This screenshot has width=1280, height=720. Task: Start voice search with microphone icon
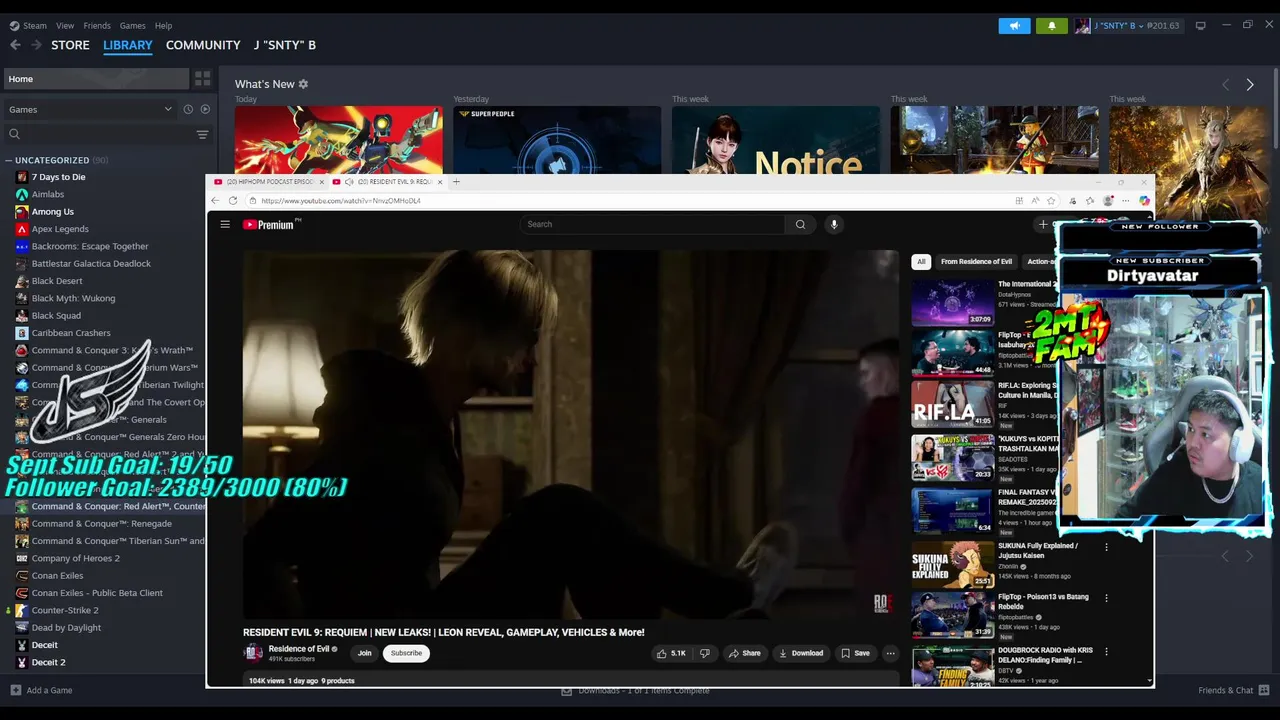[834, 224]
